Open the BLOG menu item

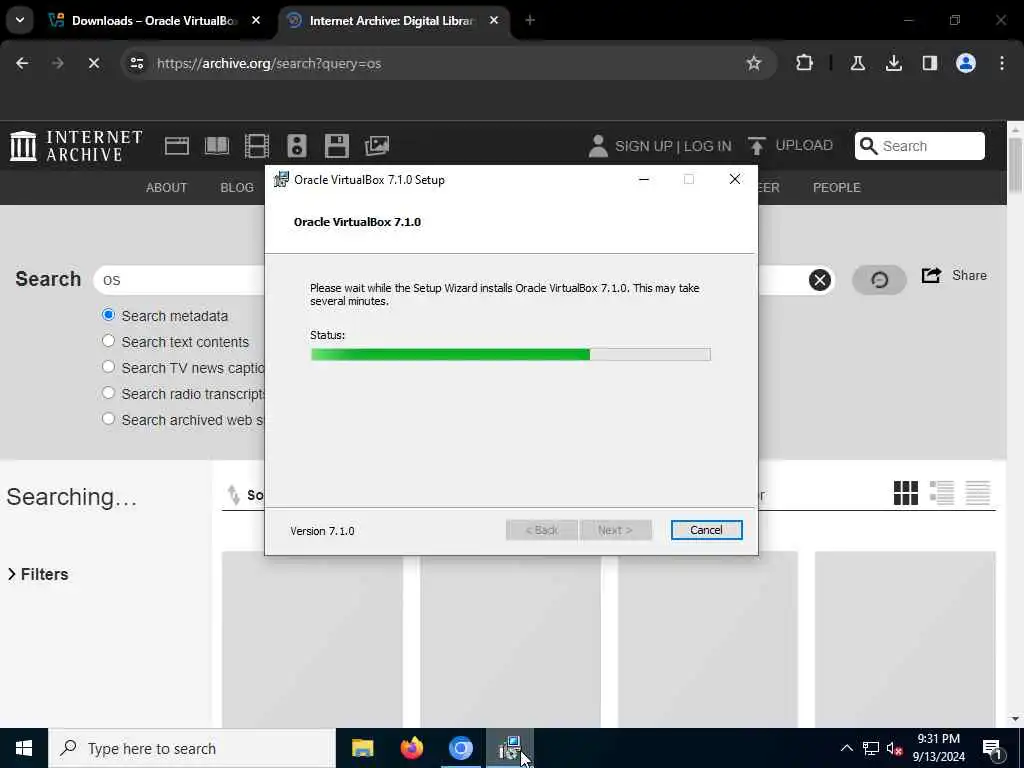[237, 187]
